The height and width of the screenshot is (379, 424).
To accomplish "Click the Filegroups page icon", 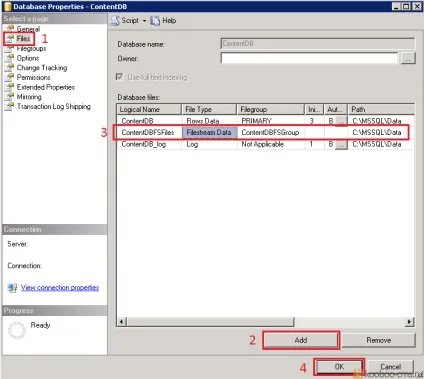I will (x=10, y=49).
